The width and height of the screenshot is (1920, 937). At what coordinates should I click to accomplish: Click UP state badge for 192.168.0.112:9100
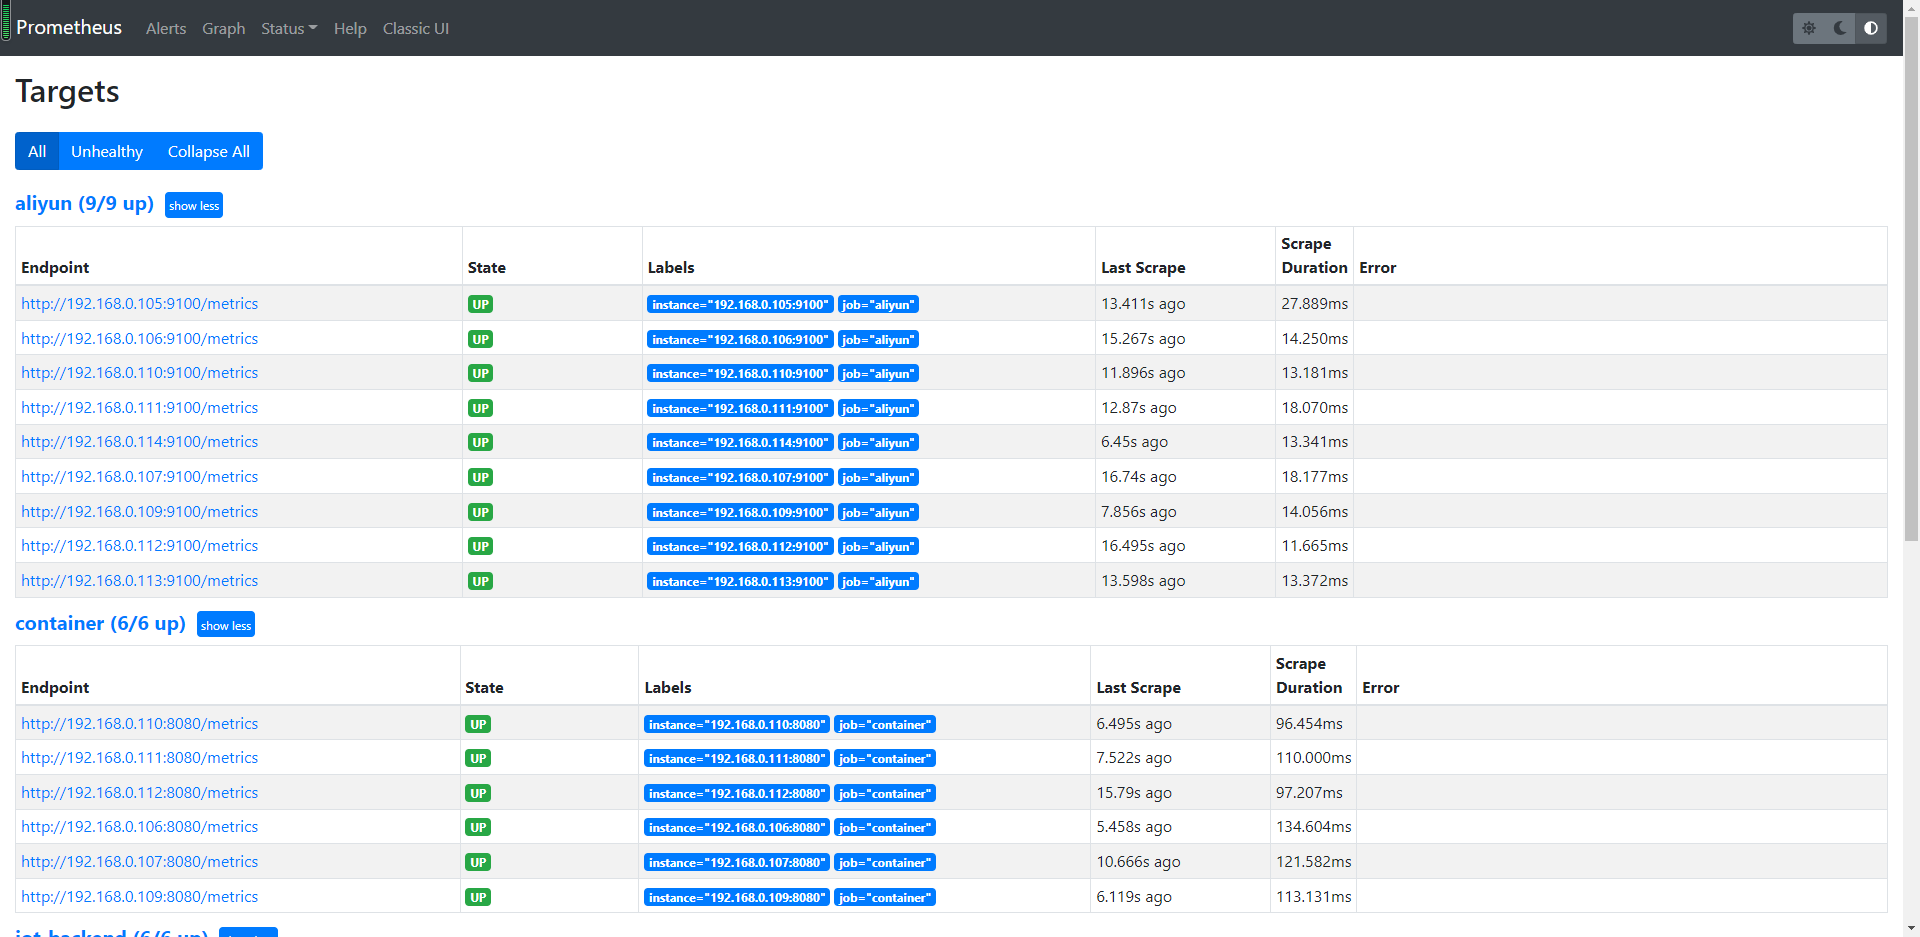(x=480, y=547)
